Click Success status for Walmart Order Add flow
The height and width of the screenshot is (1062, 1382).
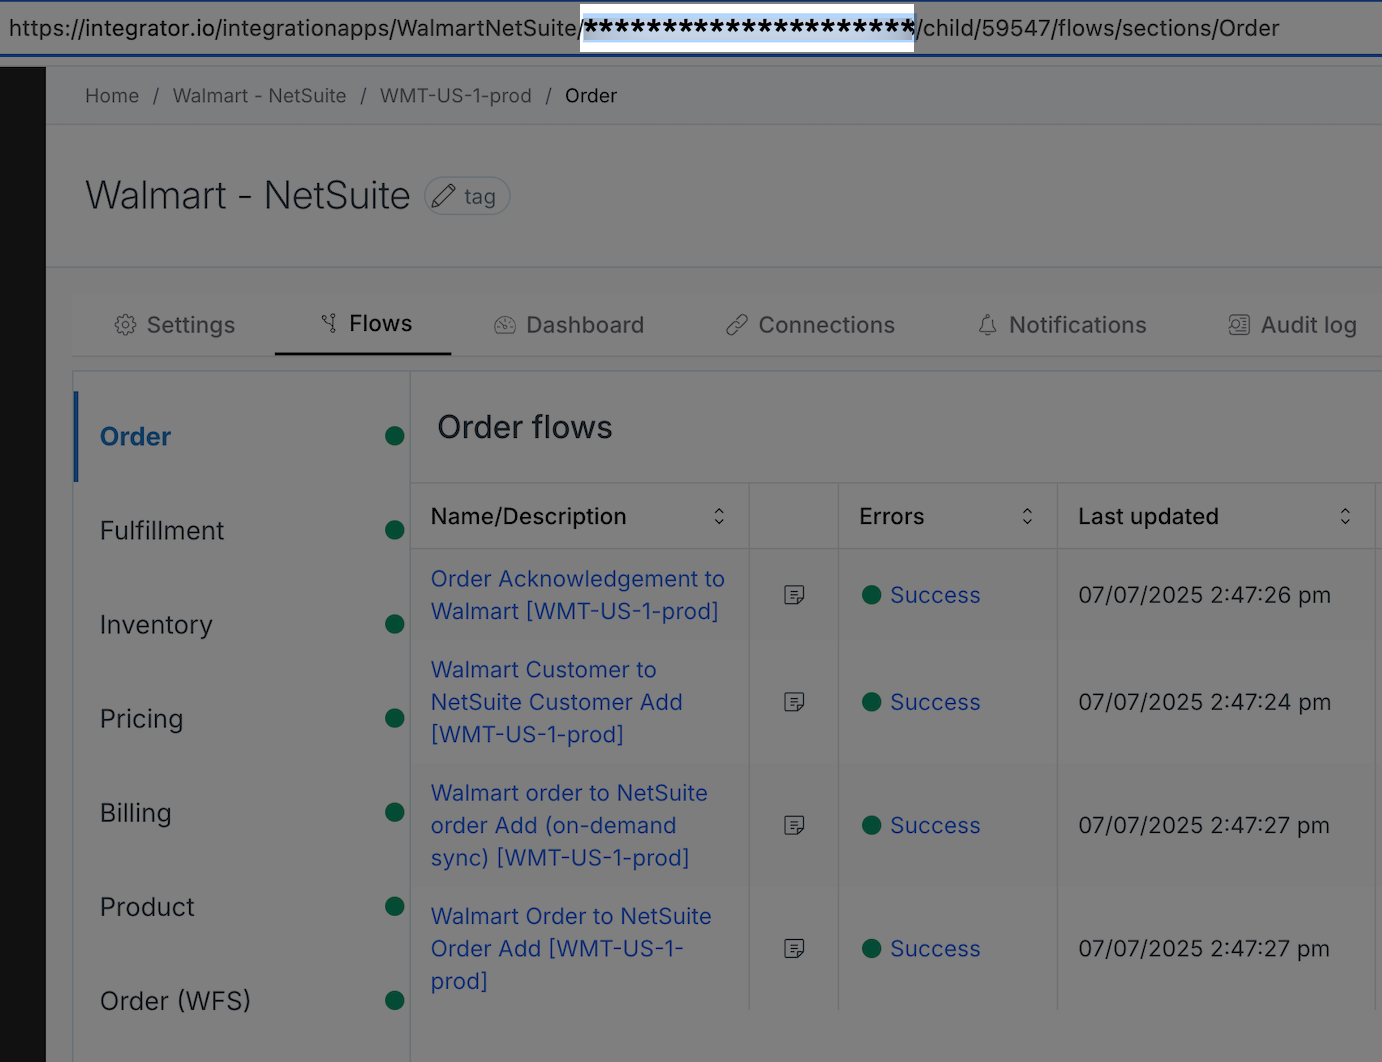(x=935, y=948)
